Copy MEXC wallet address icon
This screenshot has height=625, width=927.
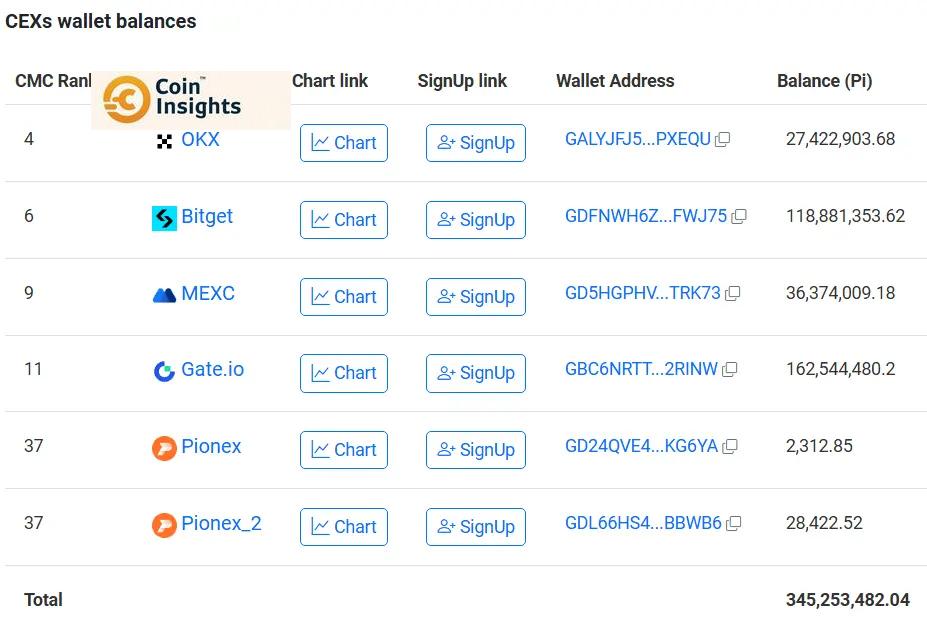click(x=732, y=293)
